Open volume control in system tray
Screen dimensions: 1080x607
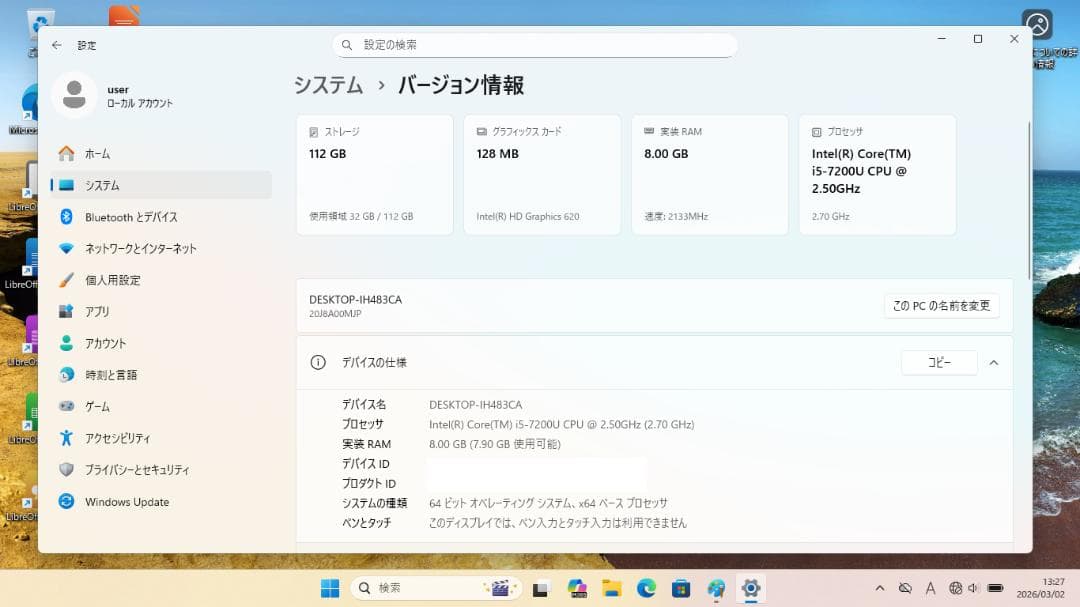point(973,588)
